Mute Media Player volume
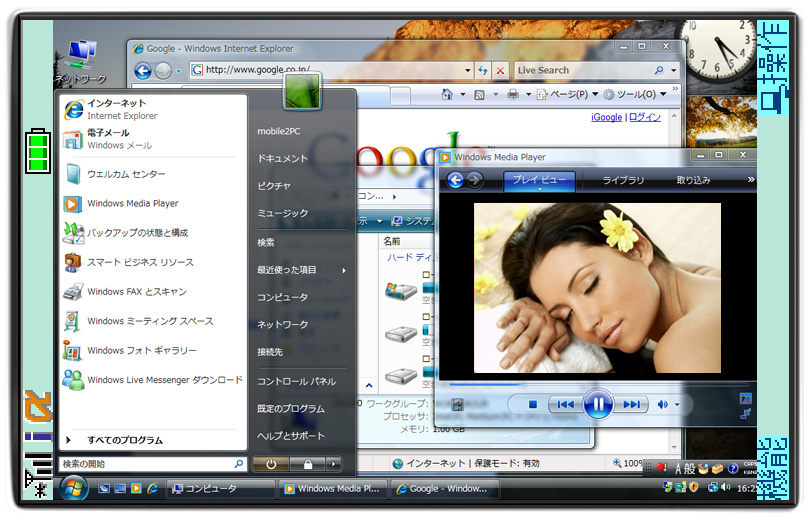 pyautogui.click(x=662, y=404)
